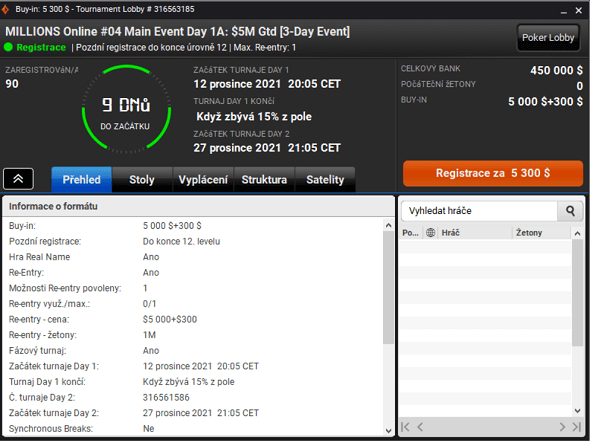Click the Poker Lobby button
The width and height of the screenshot is (590, 441).
click(548, 38)
